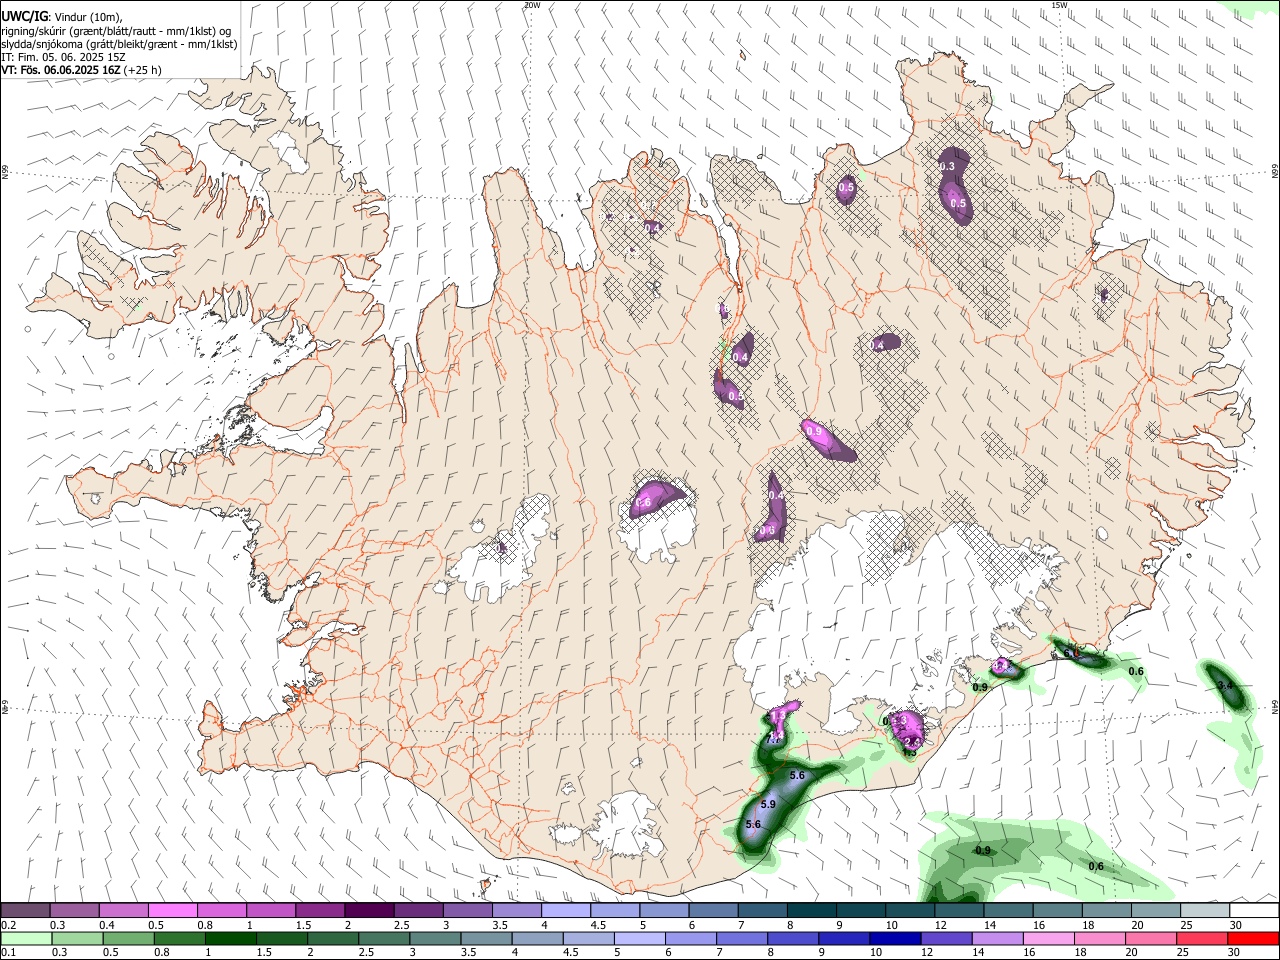
Task: Click the '0,6' value in the southern ocean rain area
Action: click(x=1096, y=866)
